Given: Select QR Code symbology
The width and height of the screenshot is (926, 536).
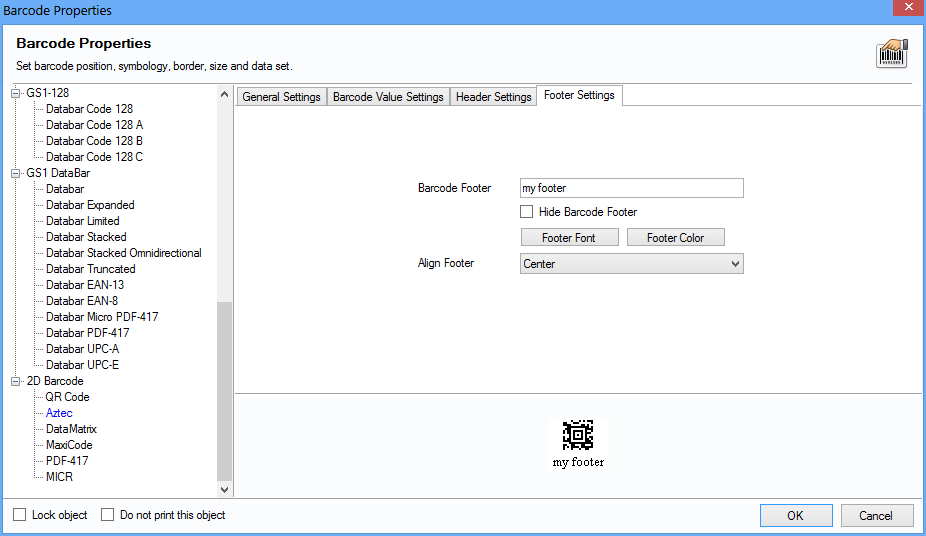Looking at the screenshot, I should point(67,397).
